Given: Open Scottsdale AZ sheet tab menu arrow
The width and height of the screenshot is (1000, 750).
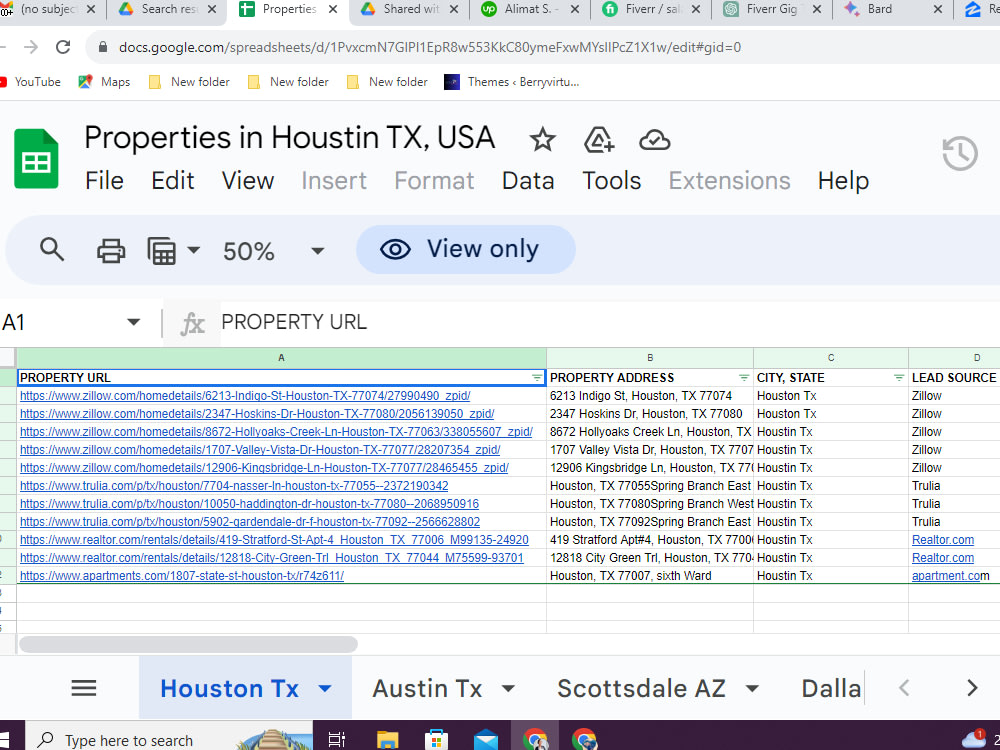Looking at the screenshot, I should tap(752, 688).
